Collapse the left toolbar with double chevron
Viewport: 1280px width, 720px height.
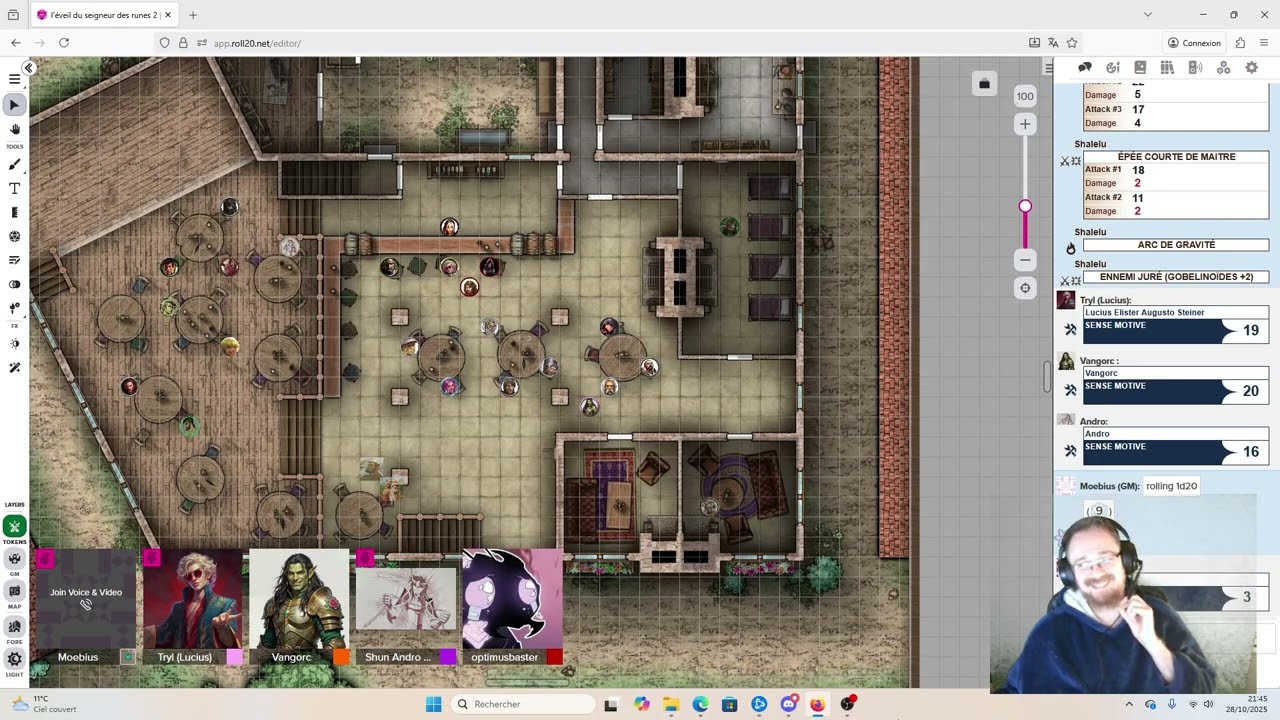click(x=29, y=68)
